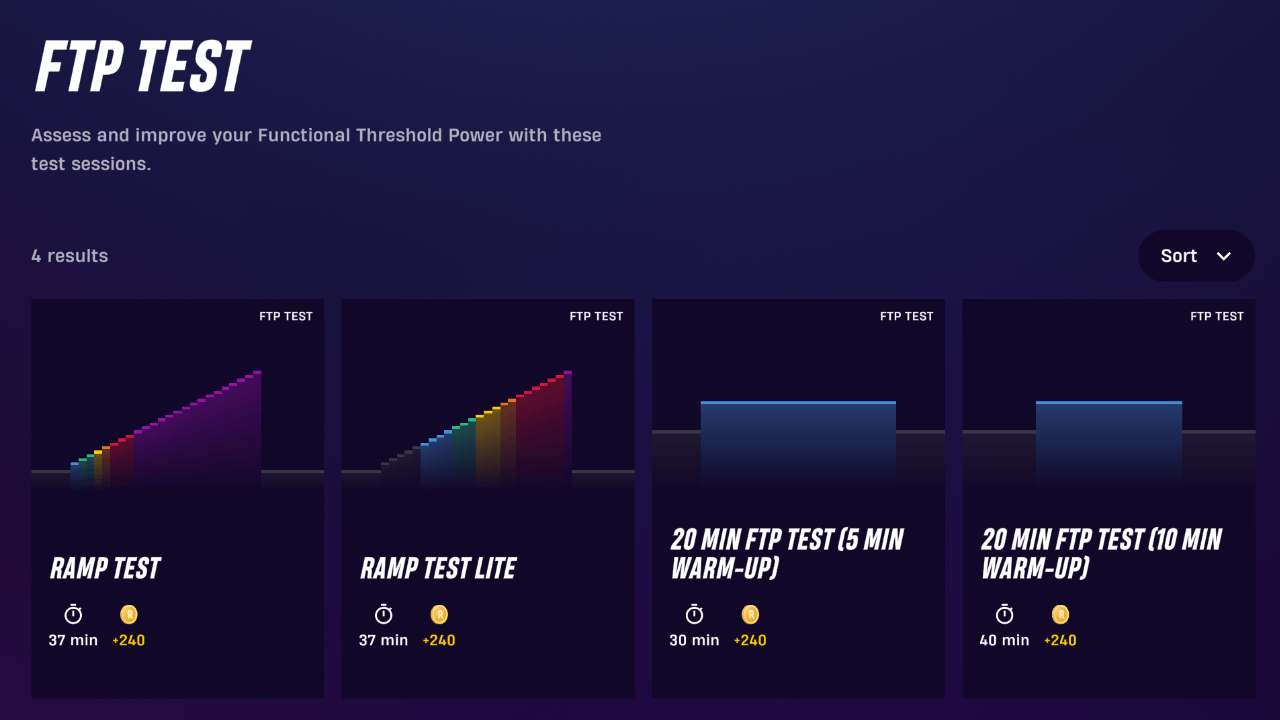The height and width of the screenshot is (720, 1280).
Task: Click the coin reward icon under Ramp Test
Action: [128, 614]
